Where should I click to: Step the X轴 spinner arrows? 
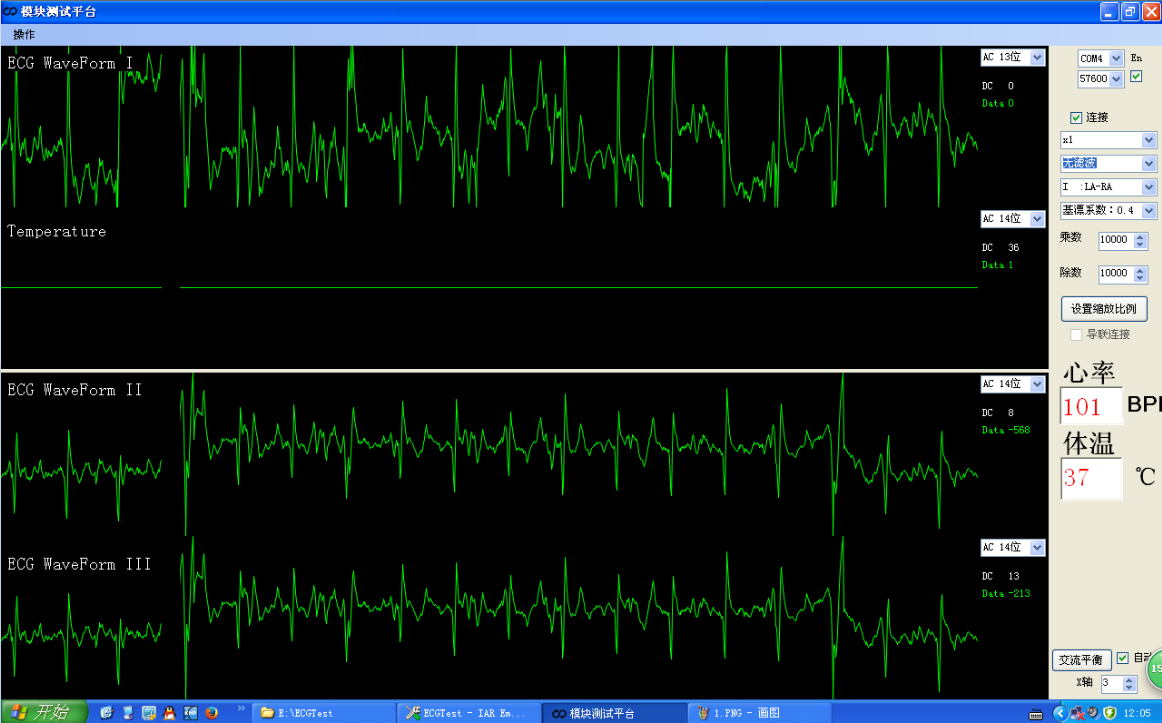1129,683
